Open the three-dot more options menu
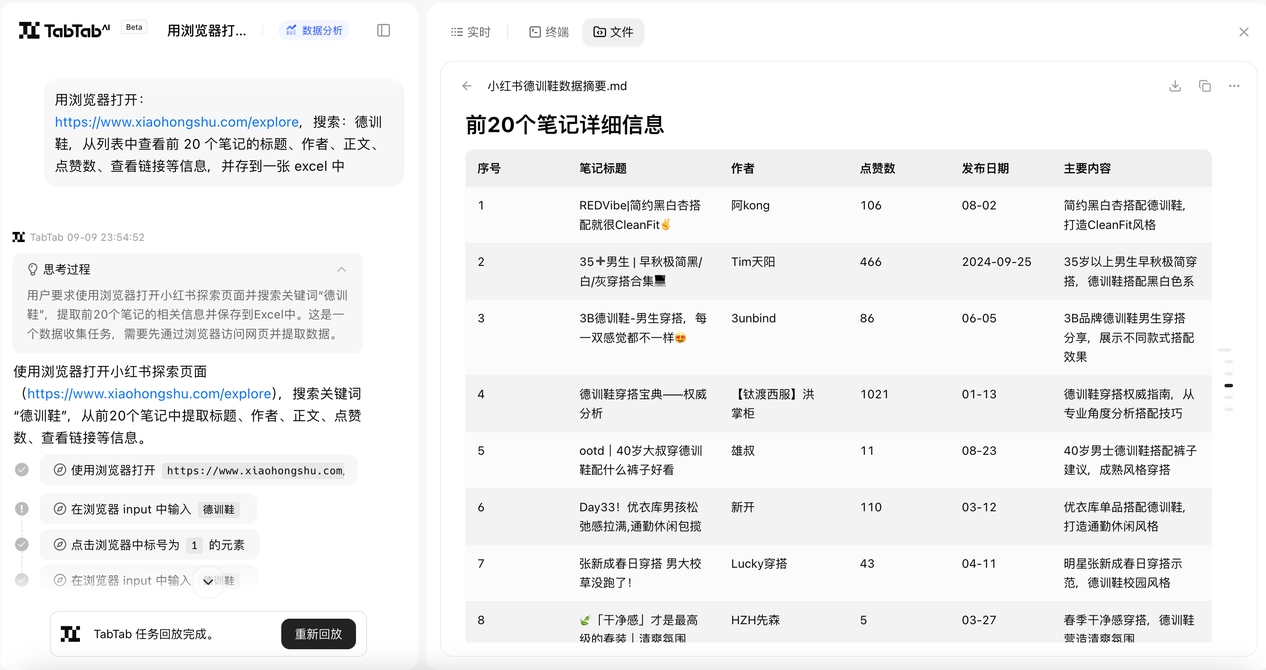 pos(1234,86)
